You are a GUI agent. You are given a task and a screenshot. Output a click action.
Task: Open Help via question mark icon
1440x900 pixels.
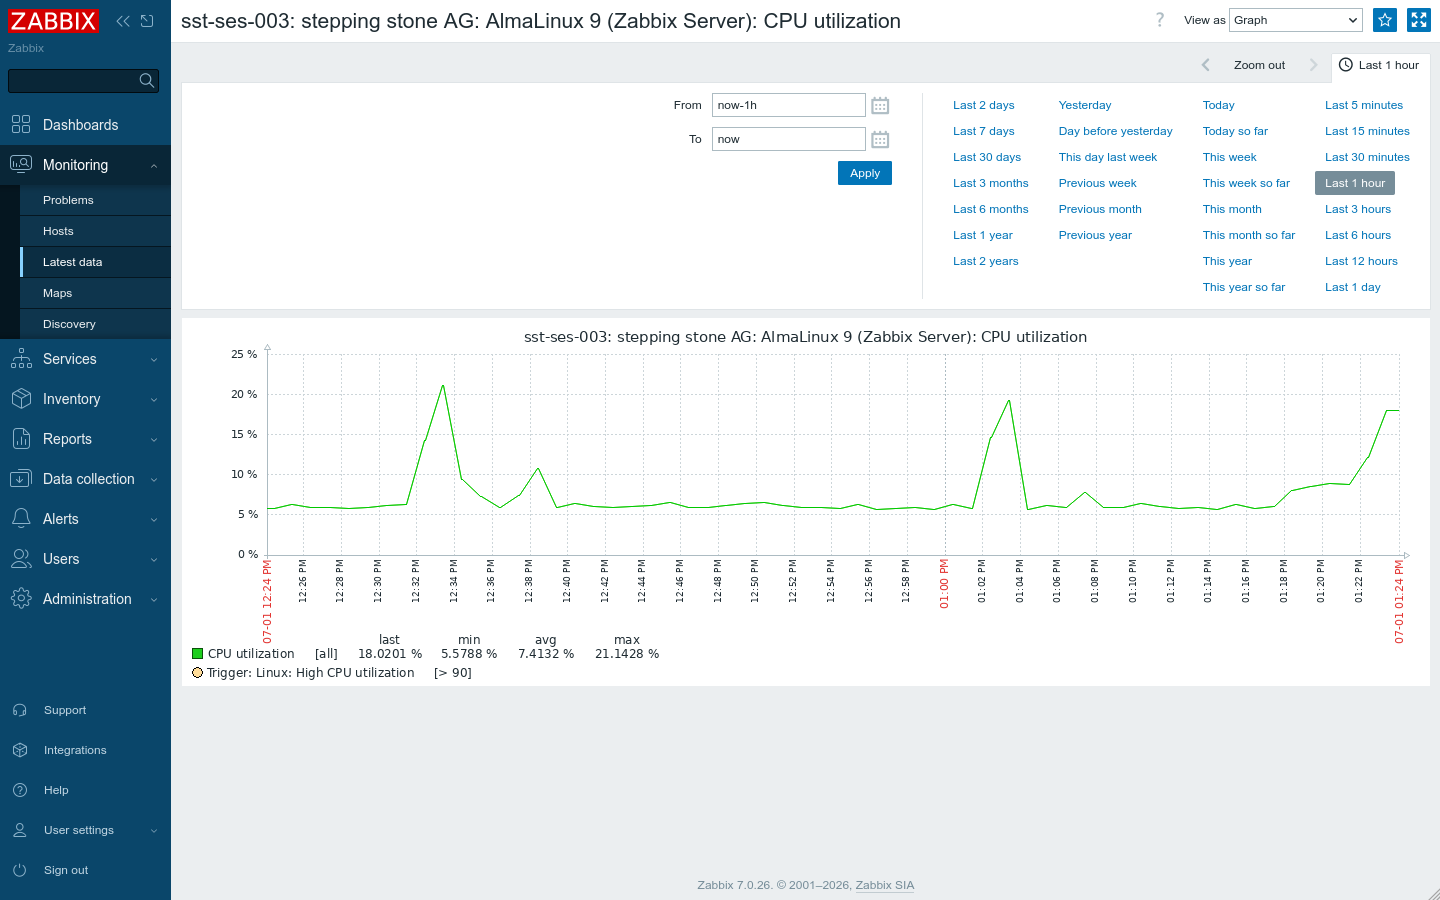point(20,790)
